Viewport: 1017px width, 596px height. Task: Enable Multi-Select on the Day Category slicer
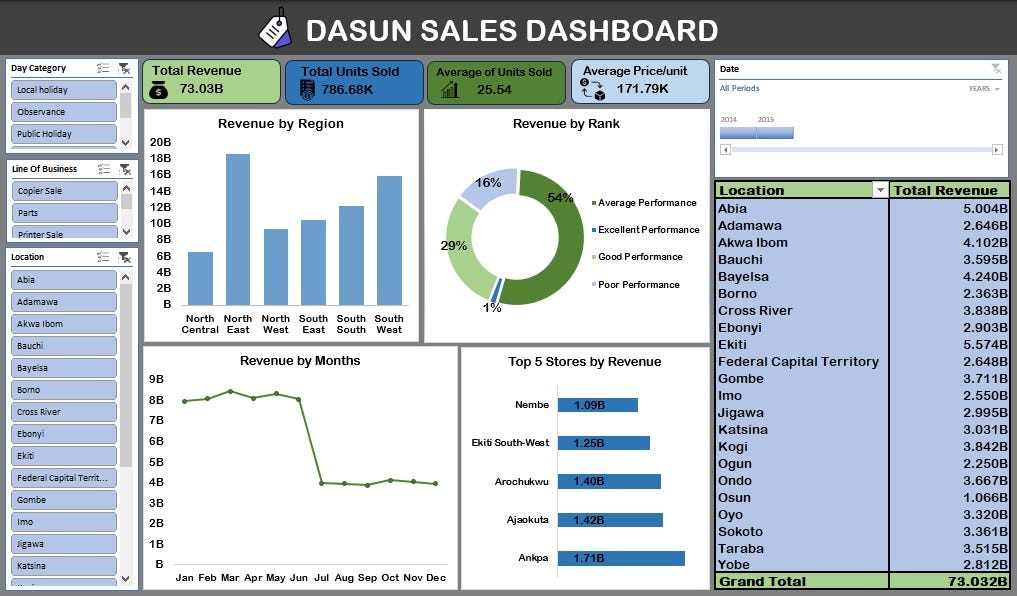pyautogui.click(x=101, y=67)
